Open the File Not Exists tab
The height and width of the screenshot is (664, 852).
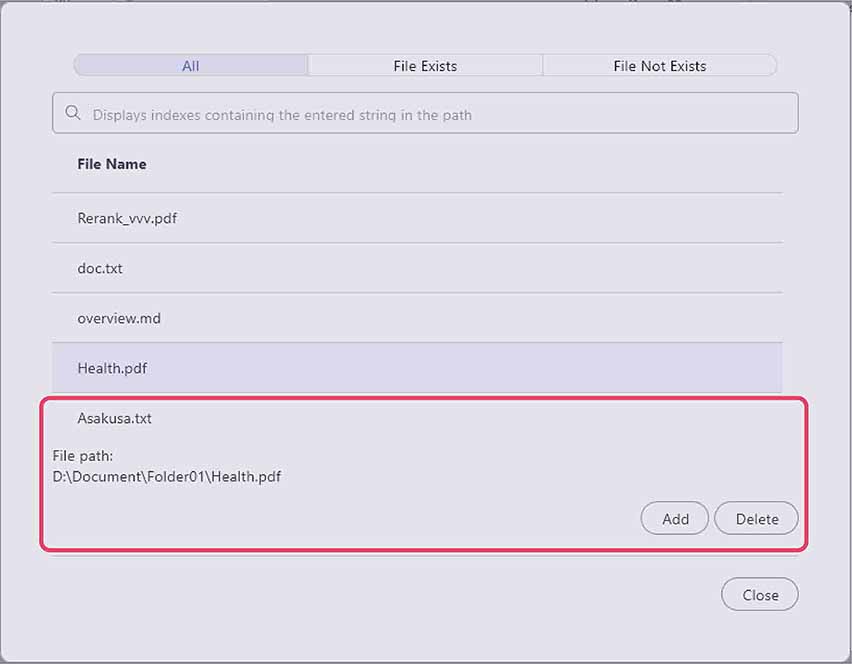(x=659, y=66)
